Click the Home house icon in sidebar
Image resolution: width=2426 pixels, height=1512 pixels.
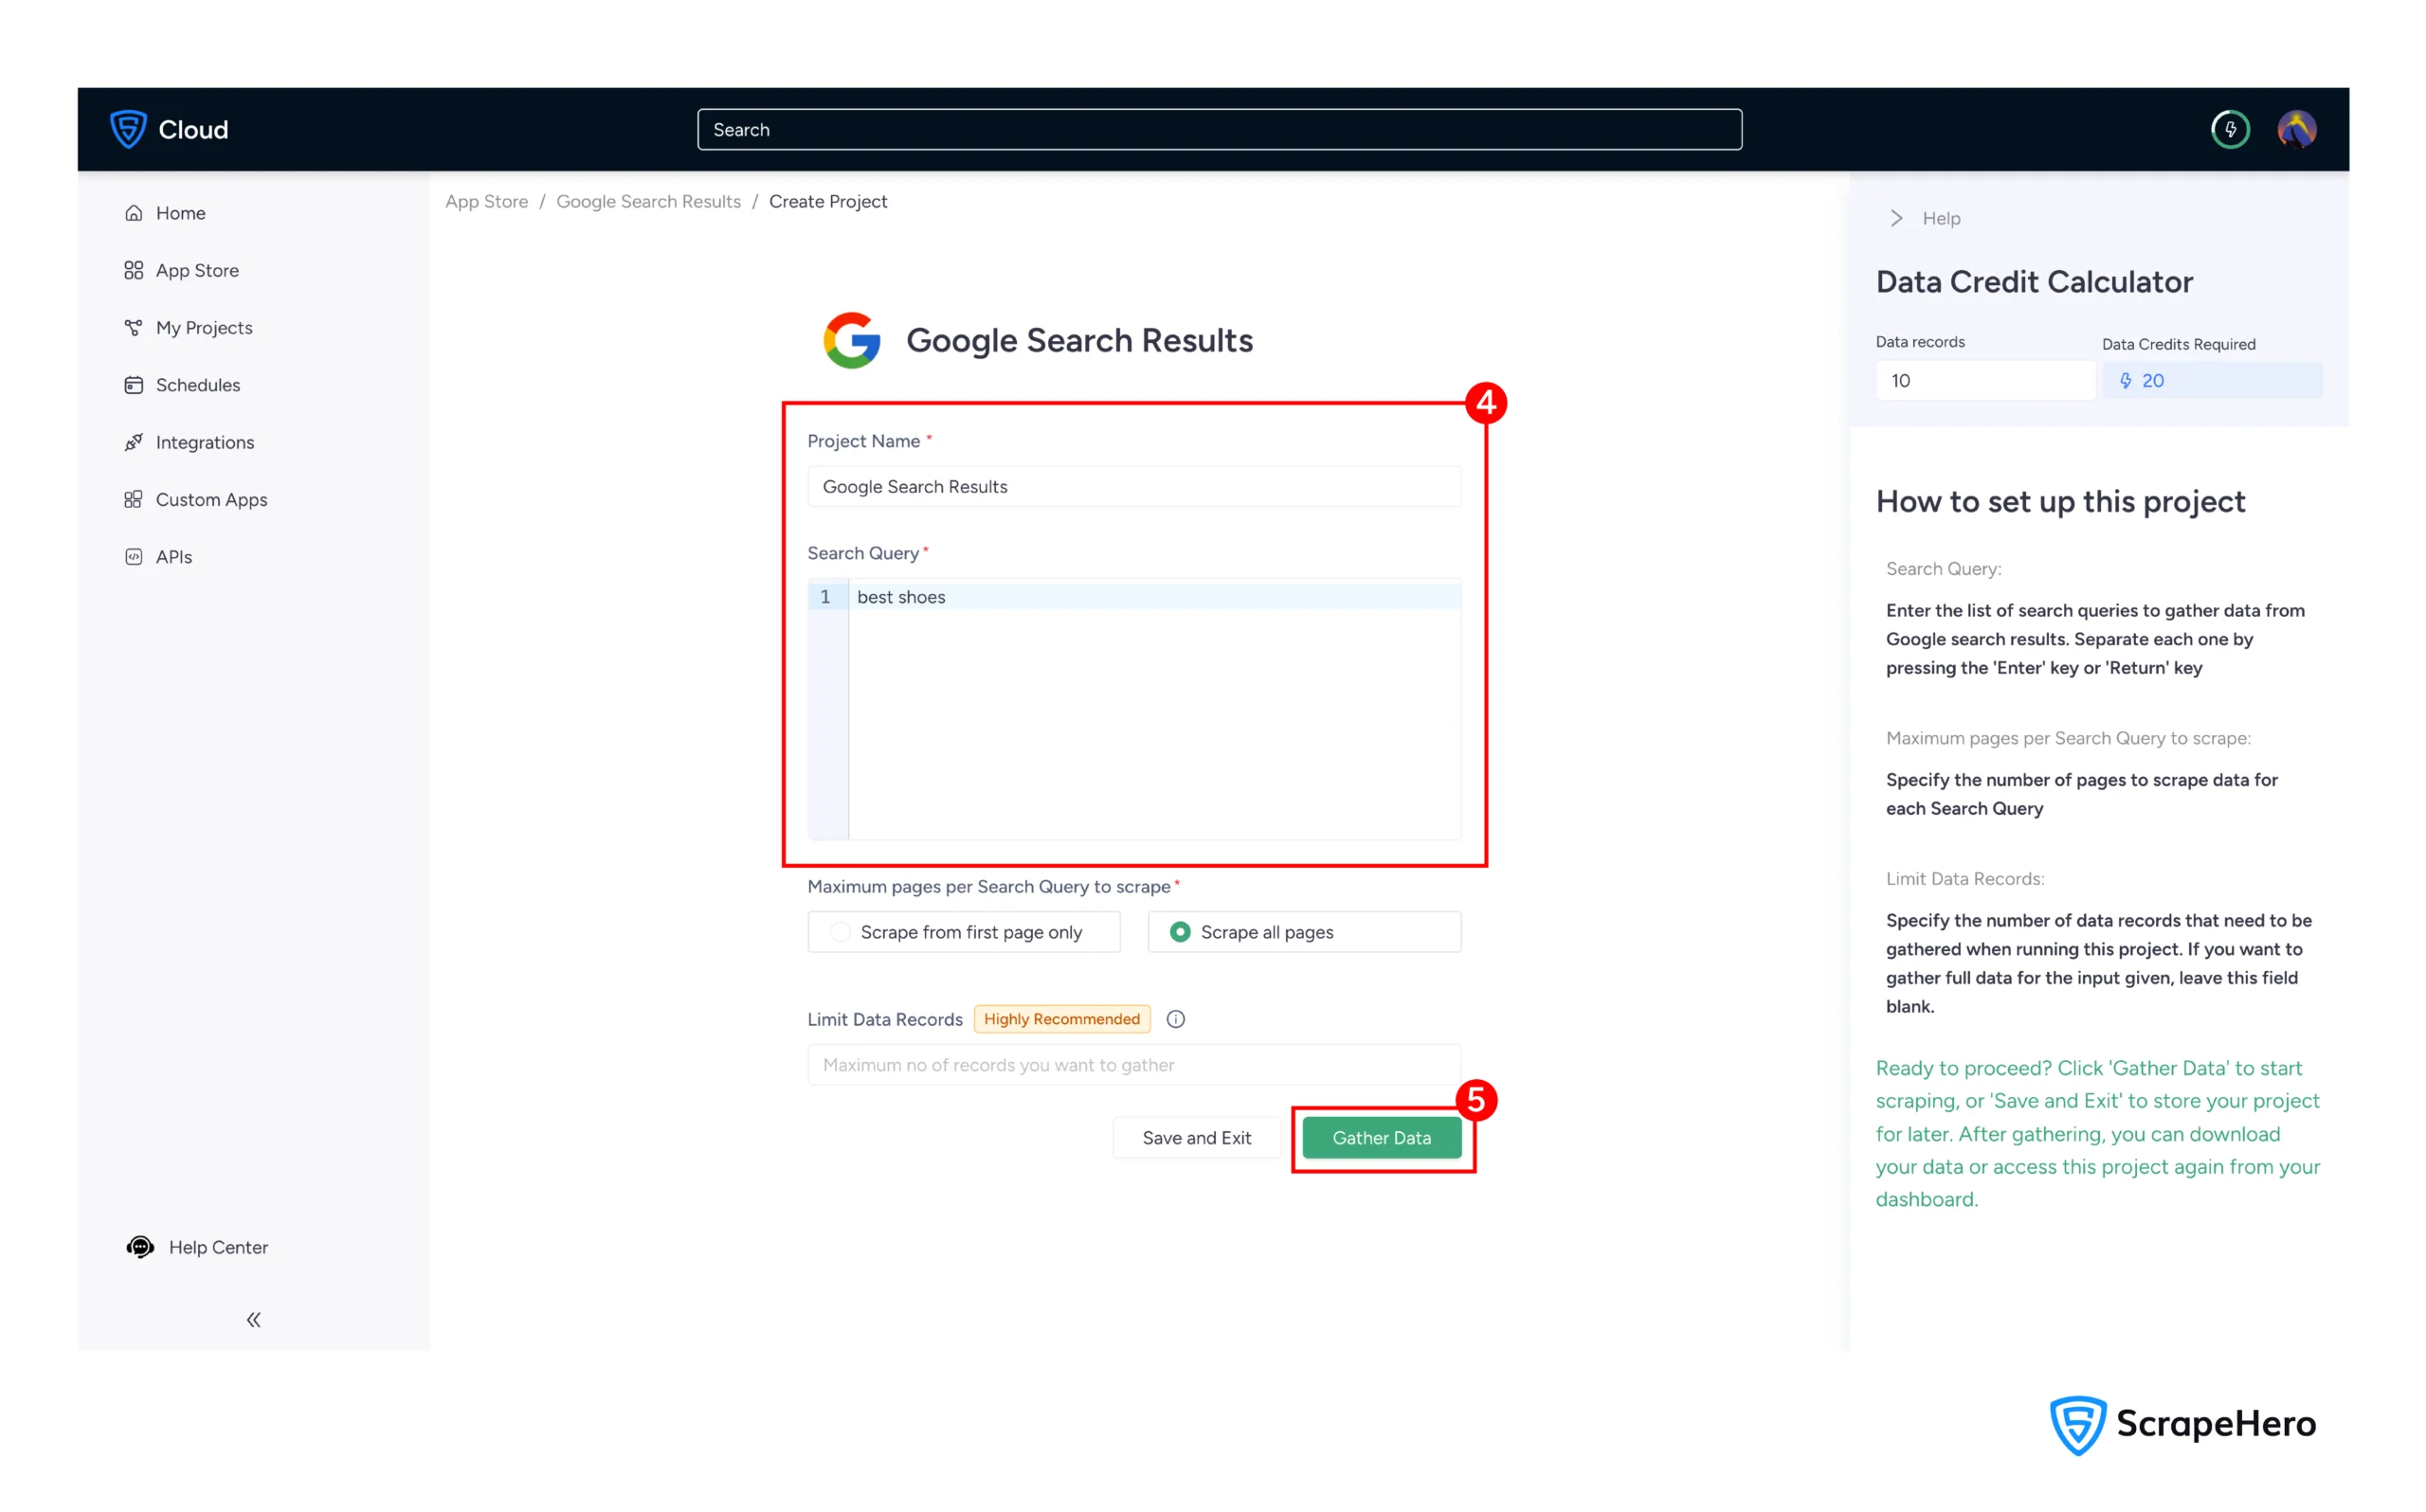pos(133,213)
